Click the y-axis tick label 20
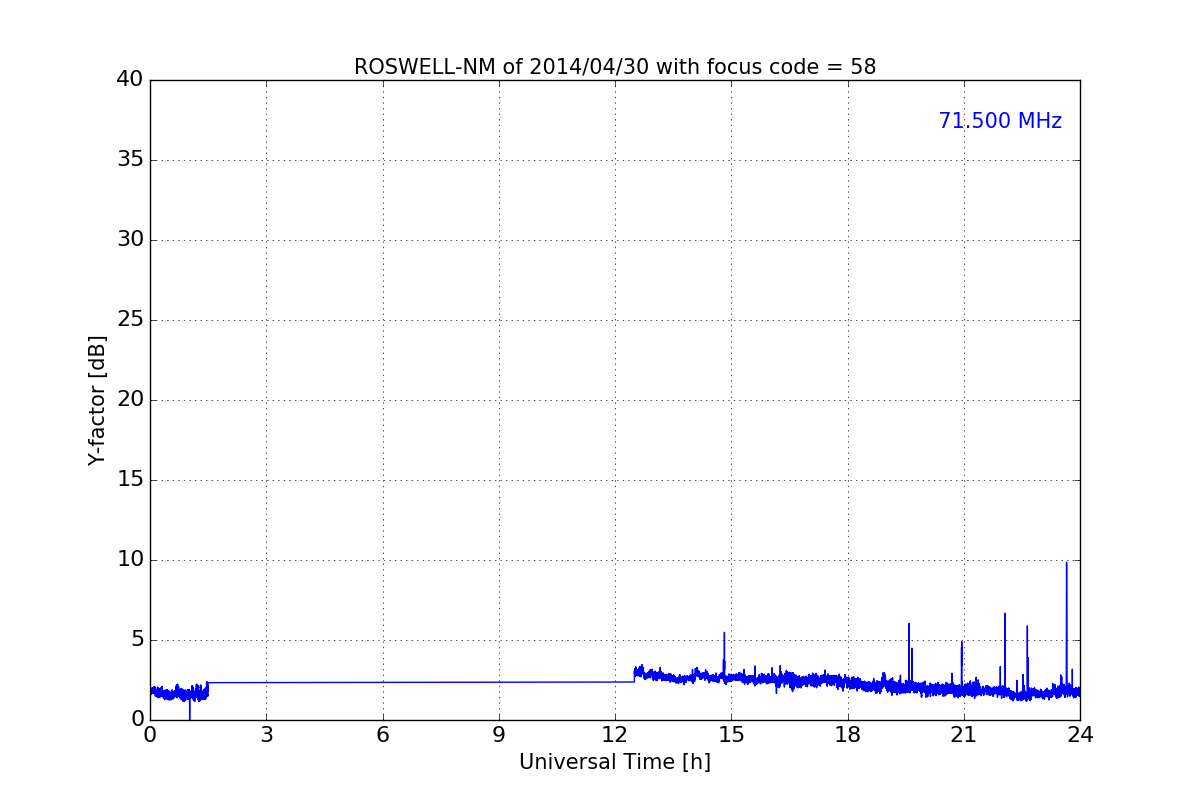Image resolution: width=1200 pixels, height=800 pixels. click(130, 400)
